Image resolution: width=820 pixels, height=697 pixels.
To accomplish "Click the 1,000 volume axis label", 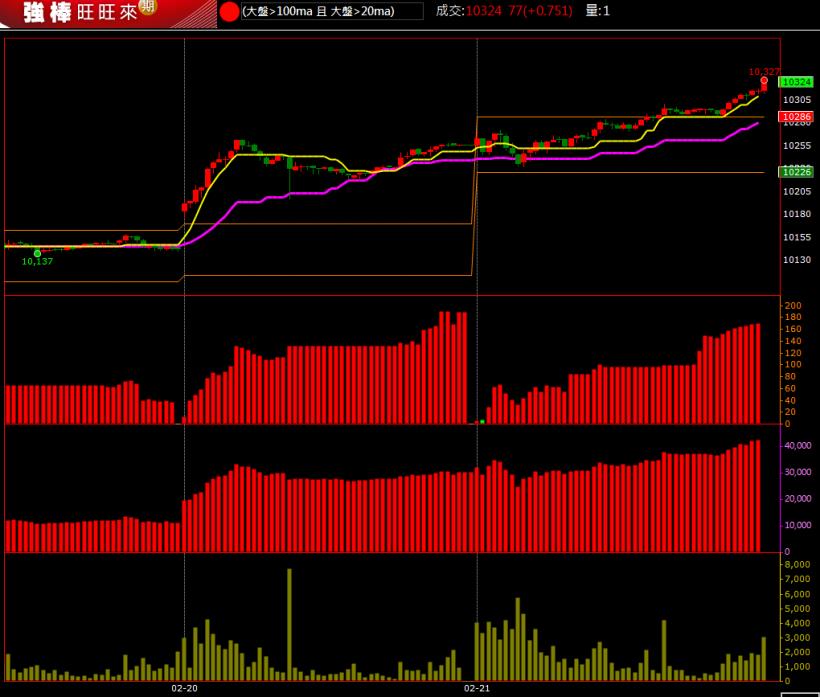I will [797, 667].
